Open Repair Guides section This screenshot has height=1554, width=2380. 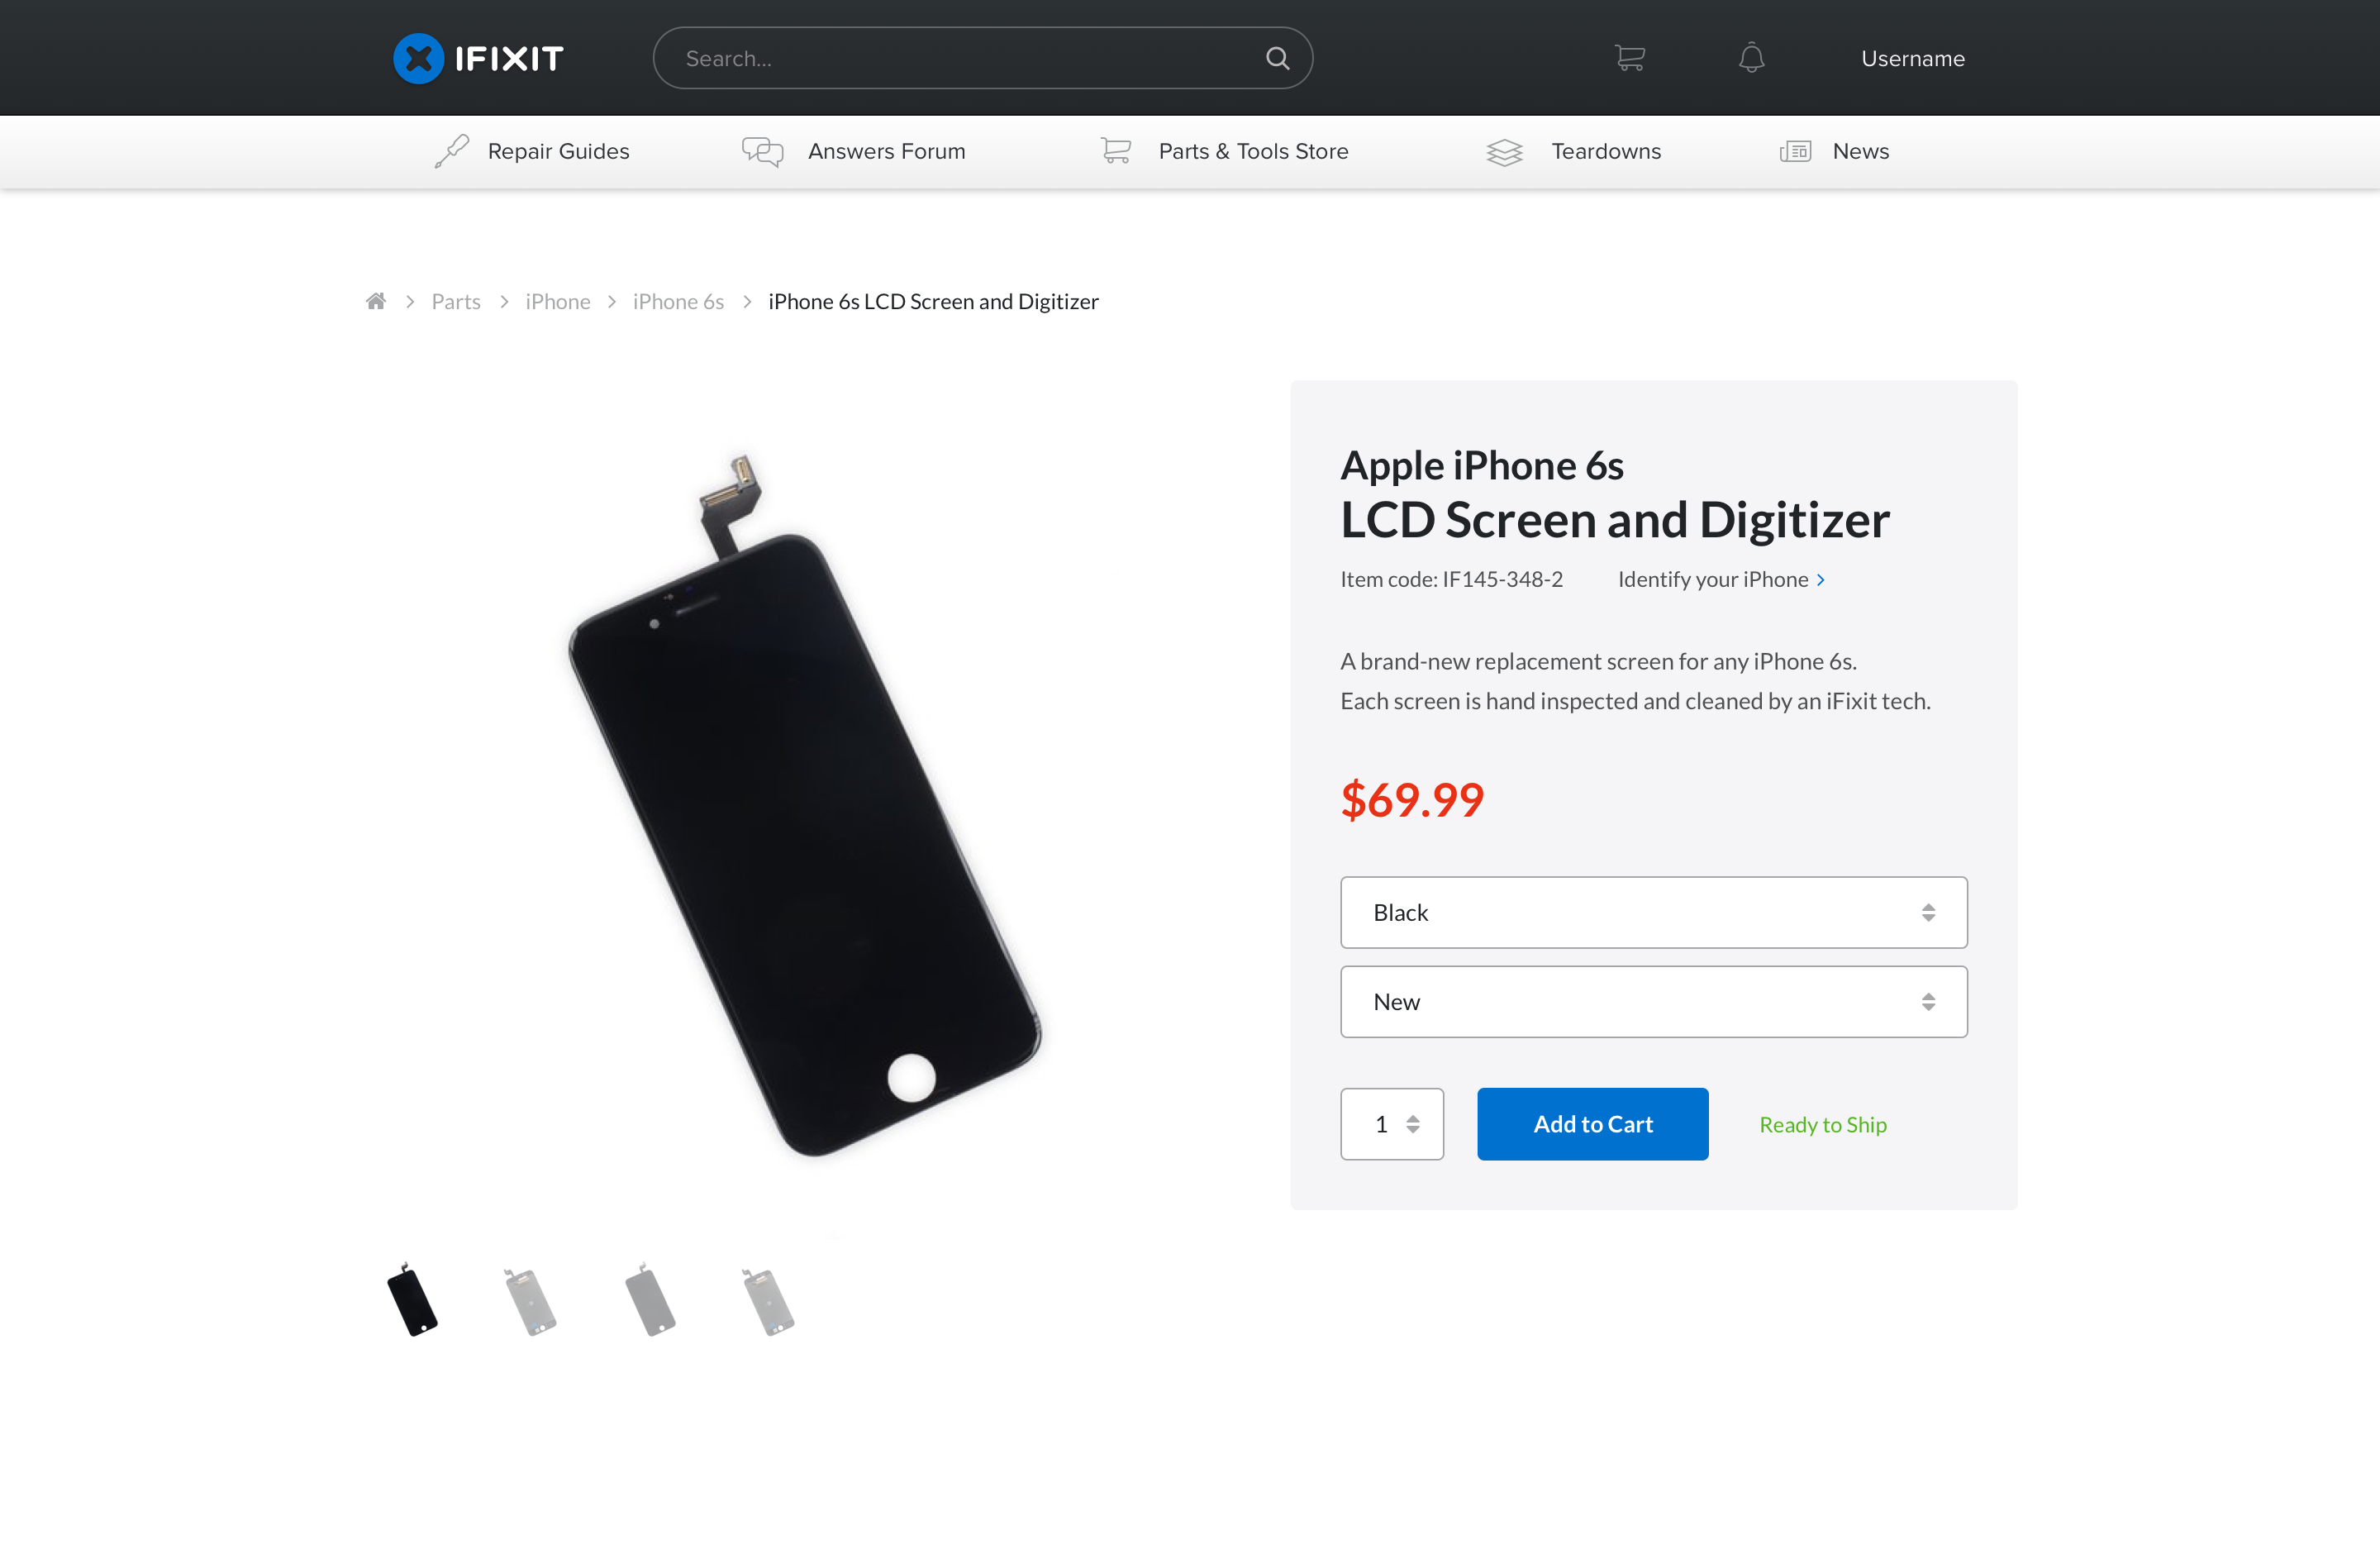(558, 151)
